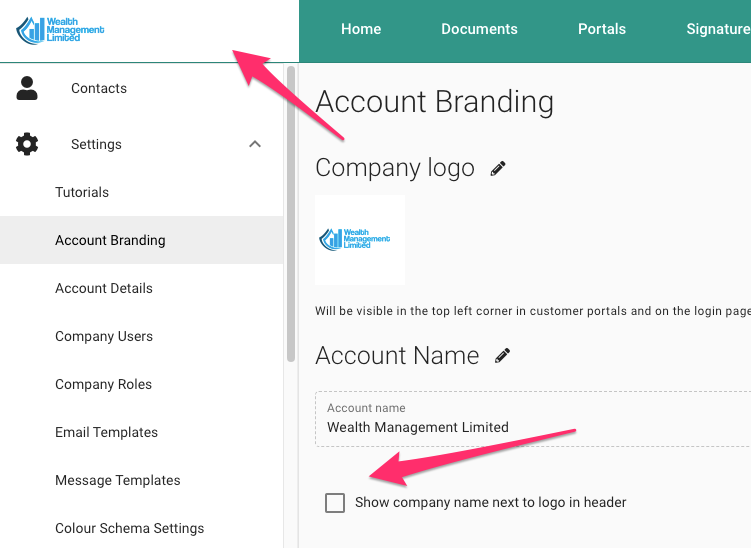Image resolution: width=751 pixels, height=548 pixels.
Task: Click the Settings gear icon
Action: pos(27,144)
